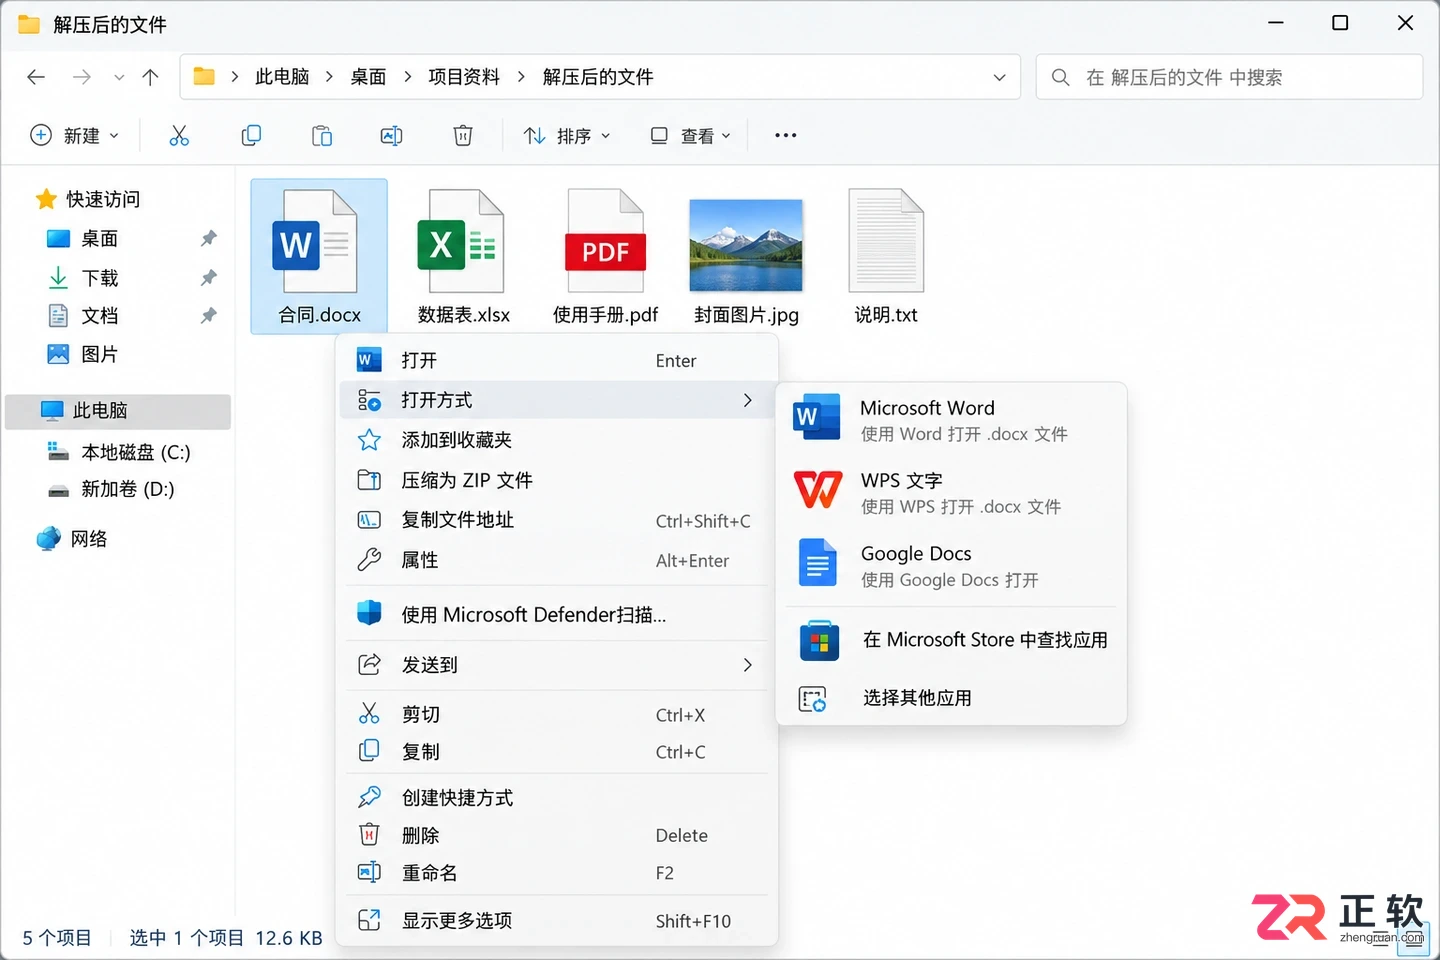Choose 使用 Microsoft Defender扫描 menu entry
1440x960 pixels.
pos(556,614)
